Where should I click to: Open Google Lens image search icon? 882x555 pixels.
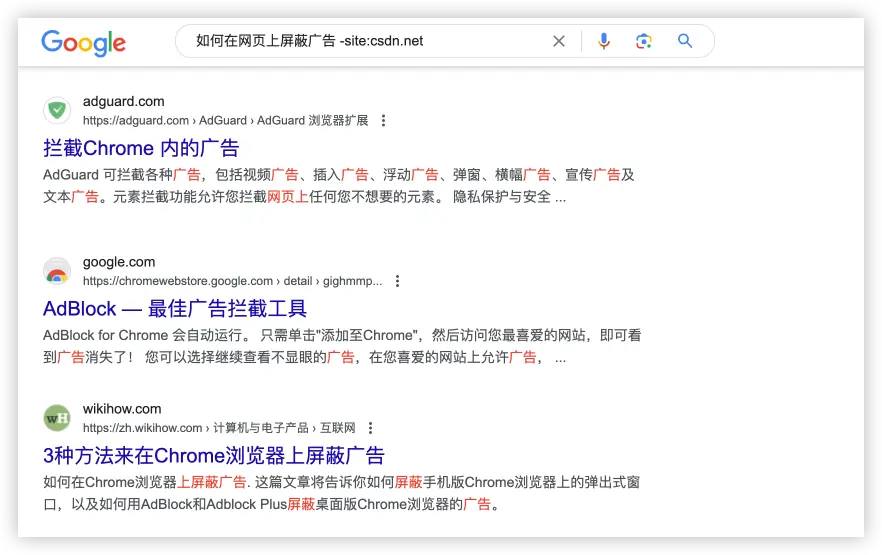pos(644,41)
